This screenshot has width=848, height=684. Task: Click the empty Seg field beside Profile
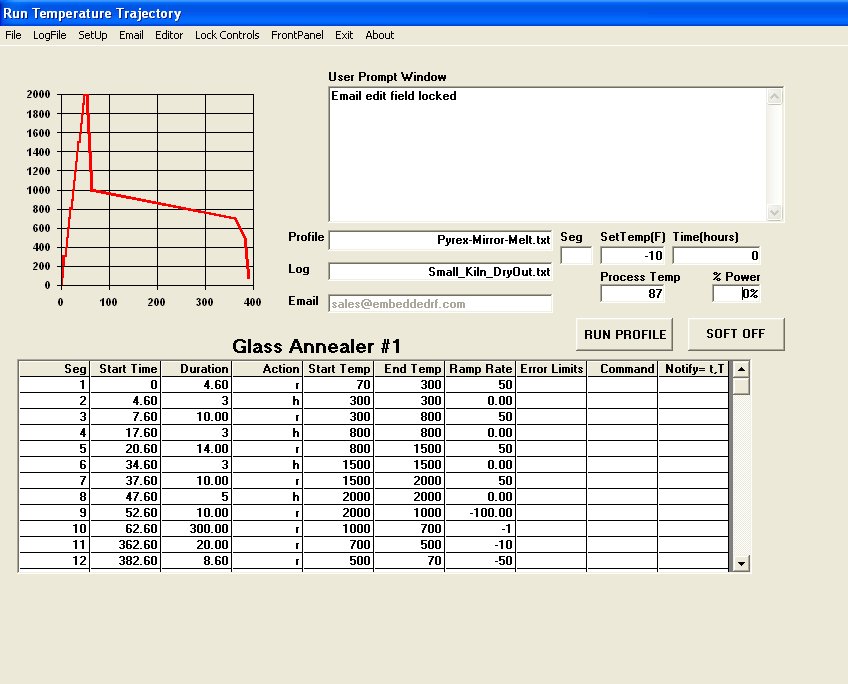click(576, 255)
